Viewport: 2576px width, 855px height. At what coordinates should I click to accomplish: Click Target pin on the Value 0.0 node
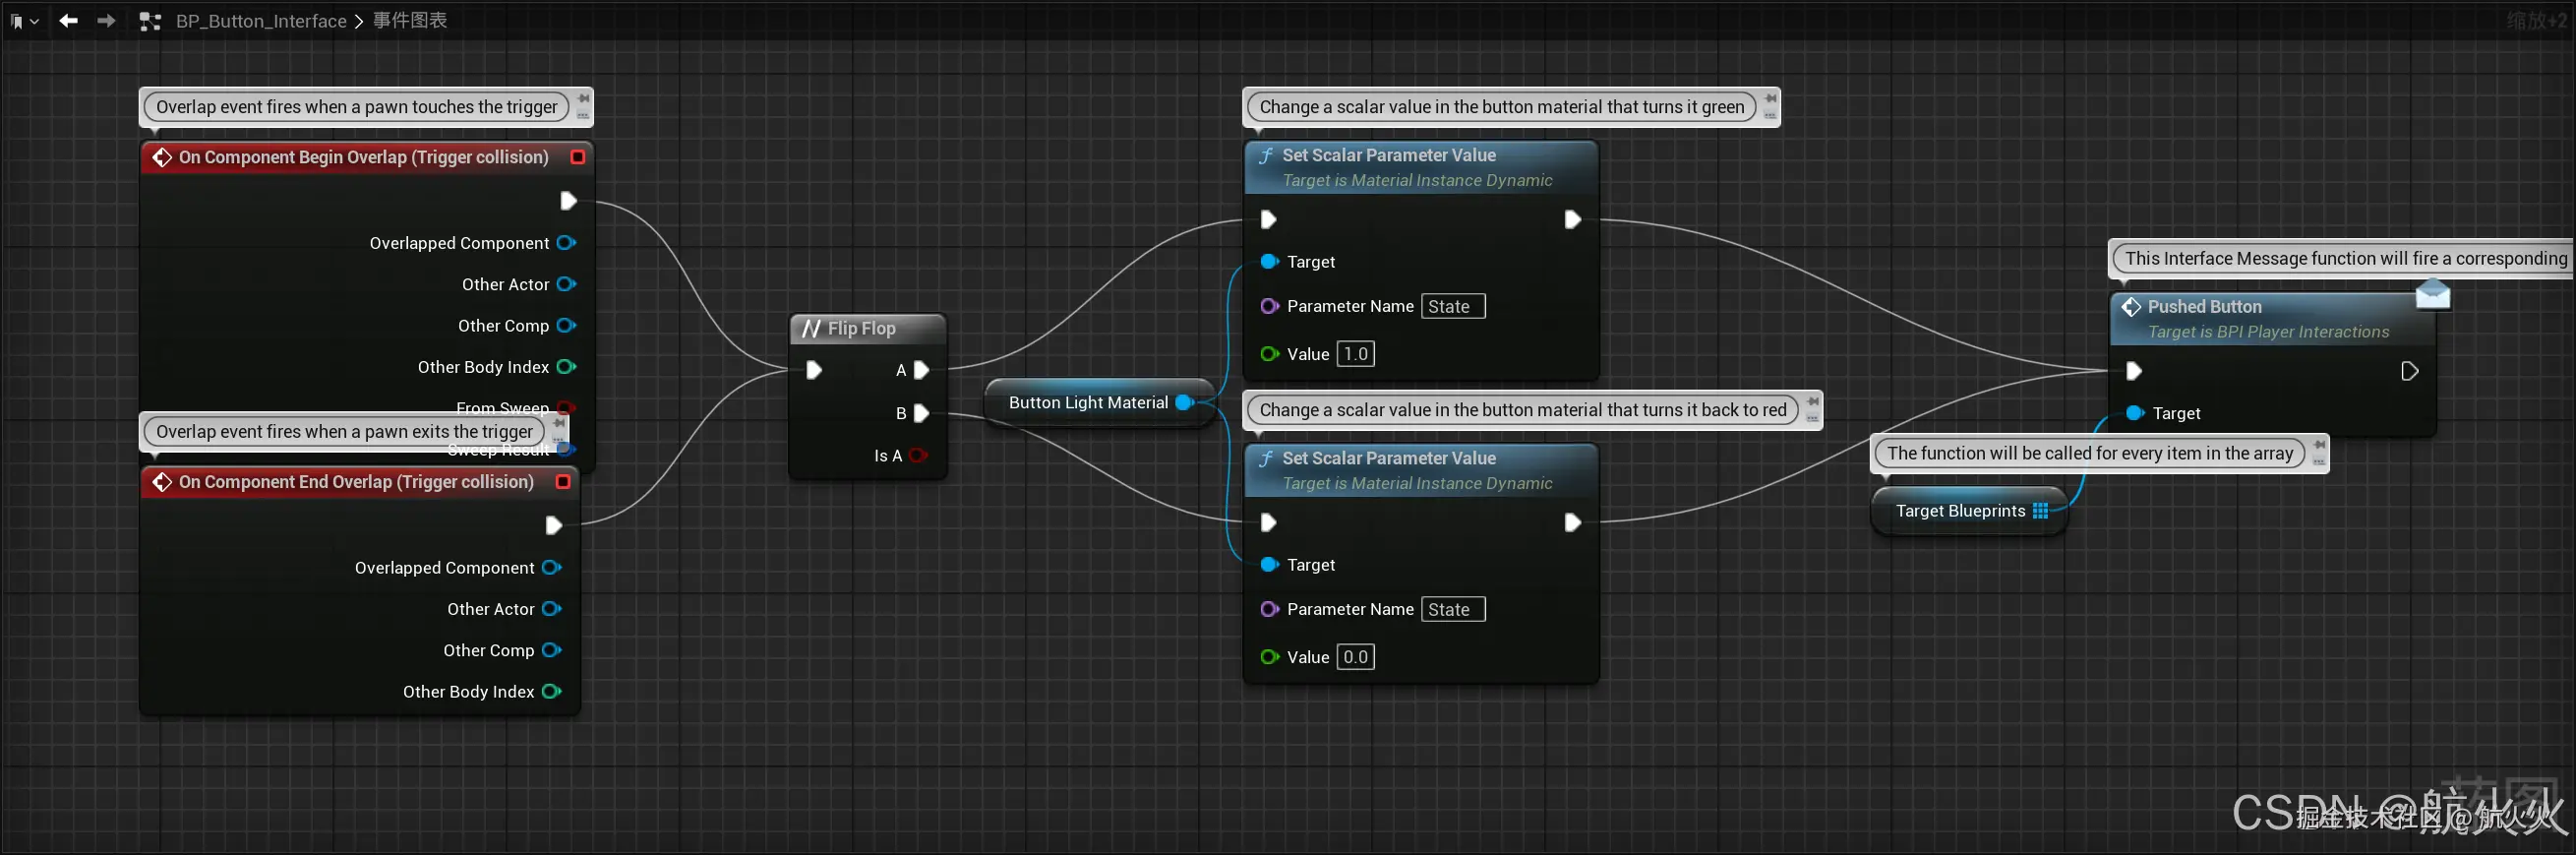pos(1270,565)
